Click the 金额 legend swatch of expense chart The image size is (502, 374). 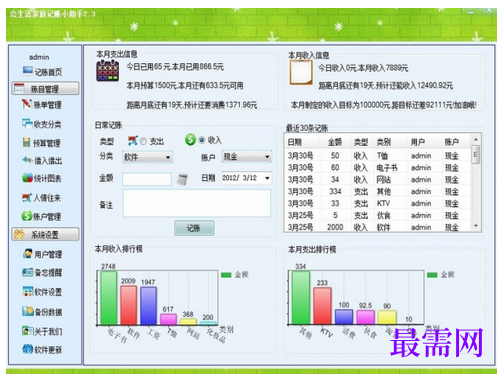pos(432,275)
